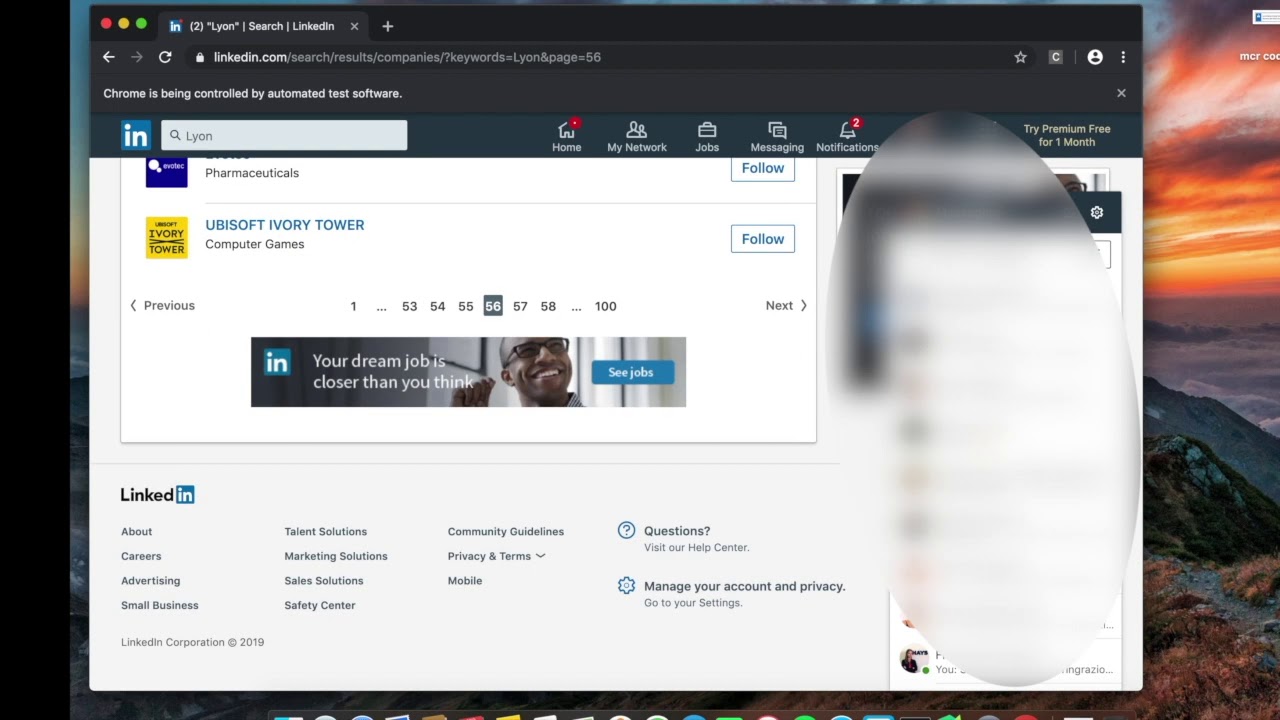1280x720 pixels.
Task: Click the account settings gear icon in footer
Action: click(x=626, y=586)
